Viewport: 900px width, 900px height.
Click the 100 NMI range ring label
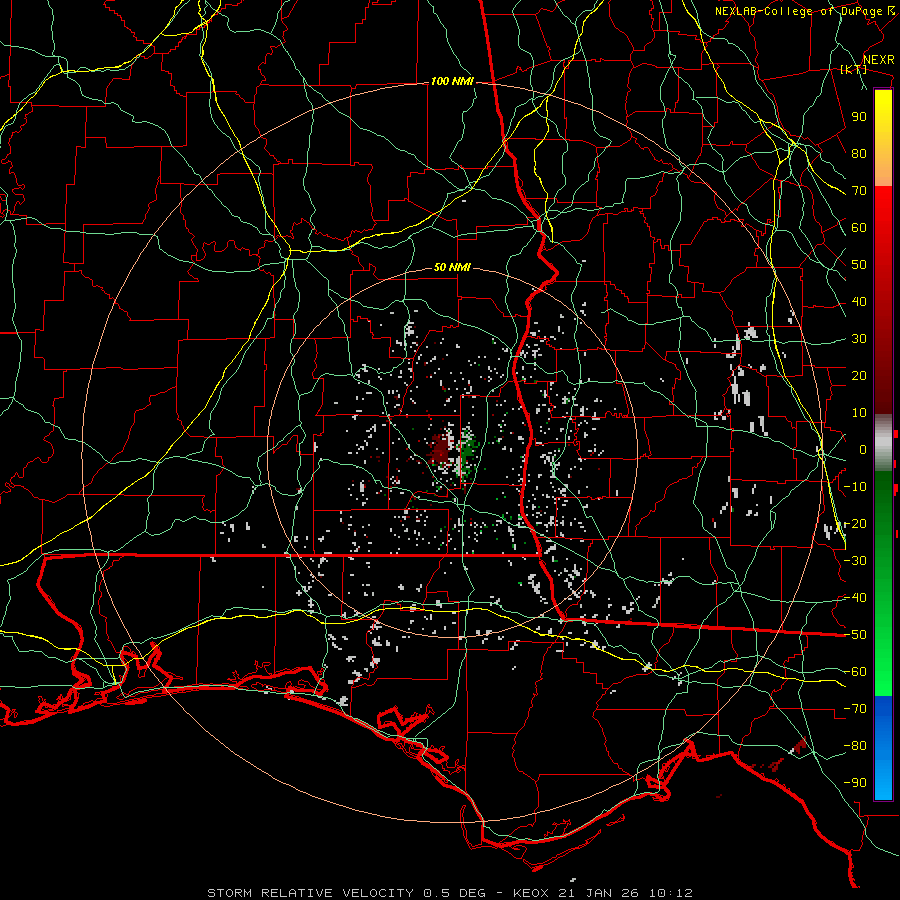click(x=452, y=82)
